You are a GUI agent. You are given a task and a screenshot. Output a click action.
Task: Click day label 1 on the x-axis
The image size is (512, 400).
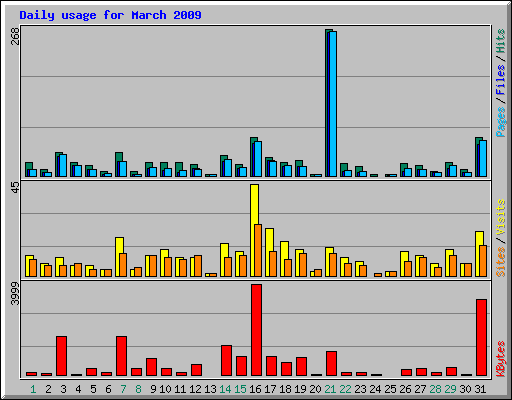point(33,389)
